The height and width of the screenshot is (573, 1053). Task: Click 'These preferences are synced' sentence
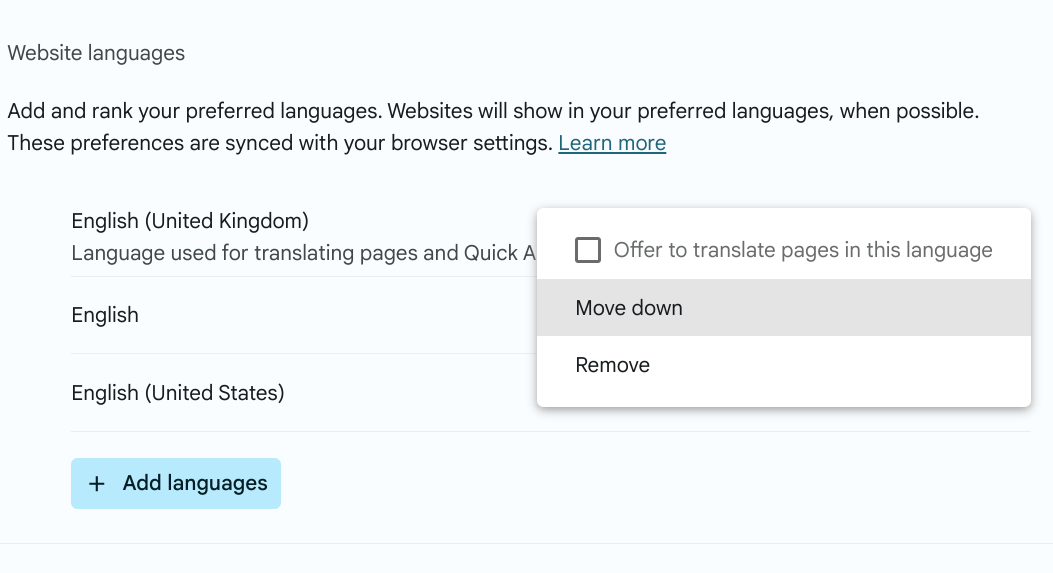pos(150,143)
